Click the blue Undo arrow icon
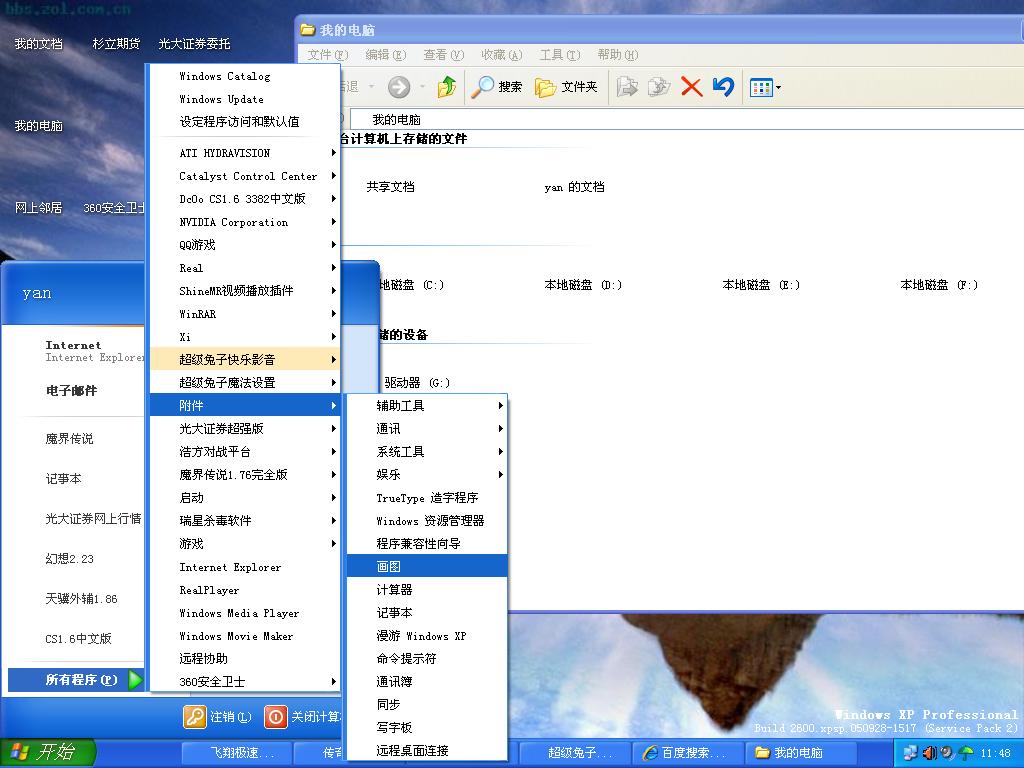The height and width of the screenshot is (768, 1024). click(723, 87)
